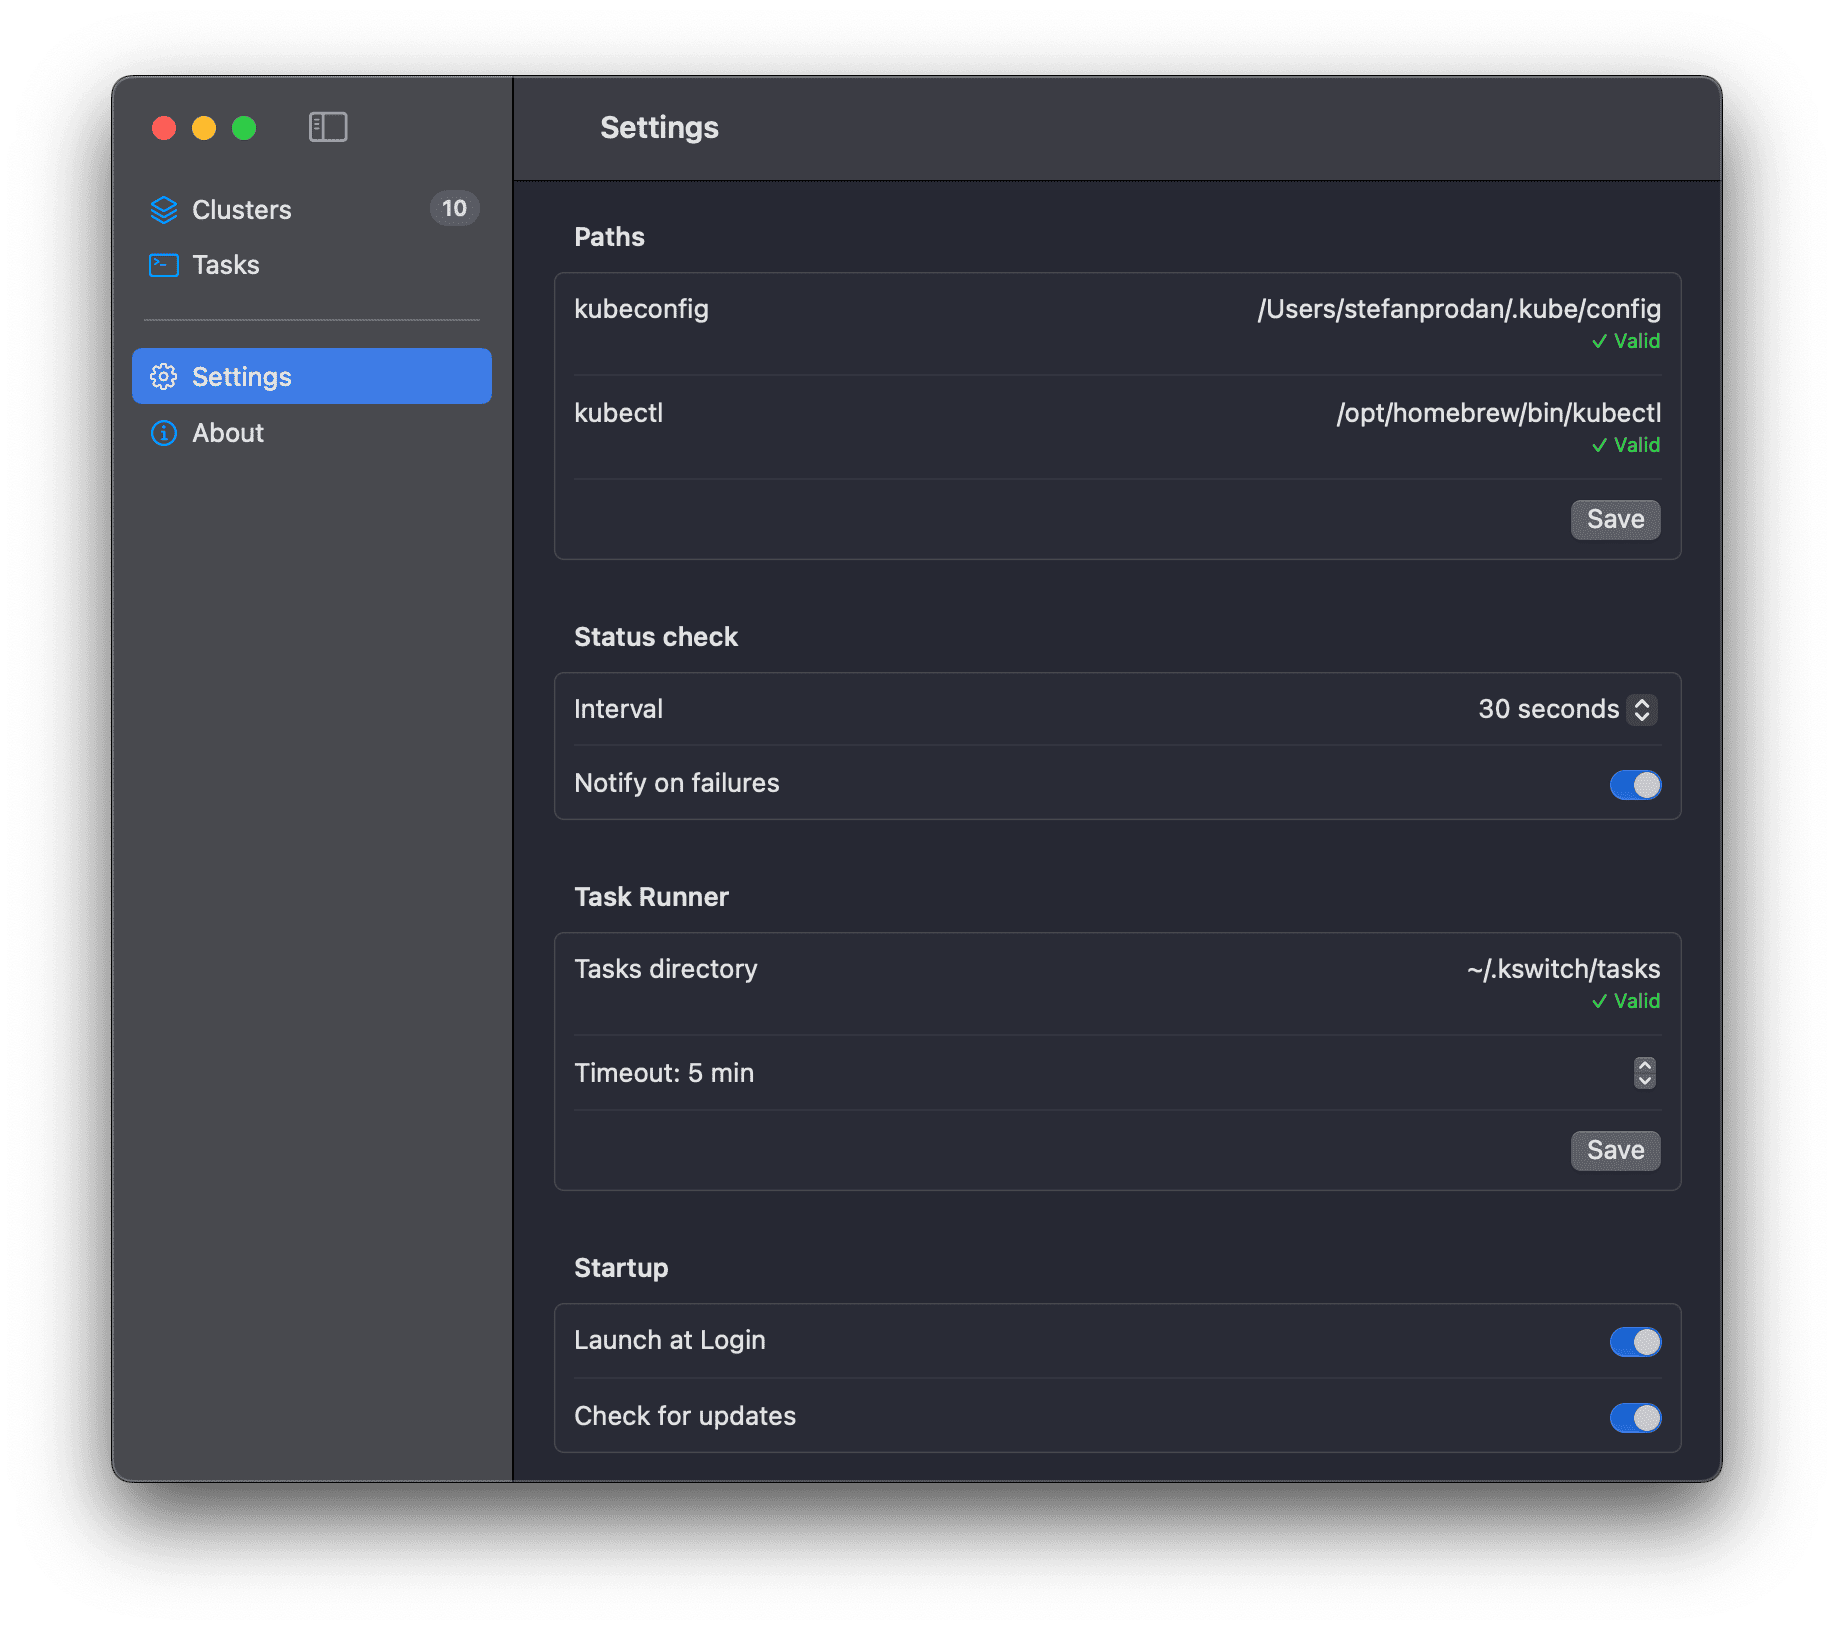Open About via the info icon
Viewport: 1834px width, 1630px height.
coord(163,432)
